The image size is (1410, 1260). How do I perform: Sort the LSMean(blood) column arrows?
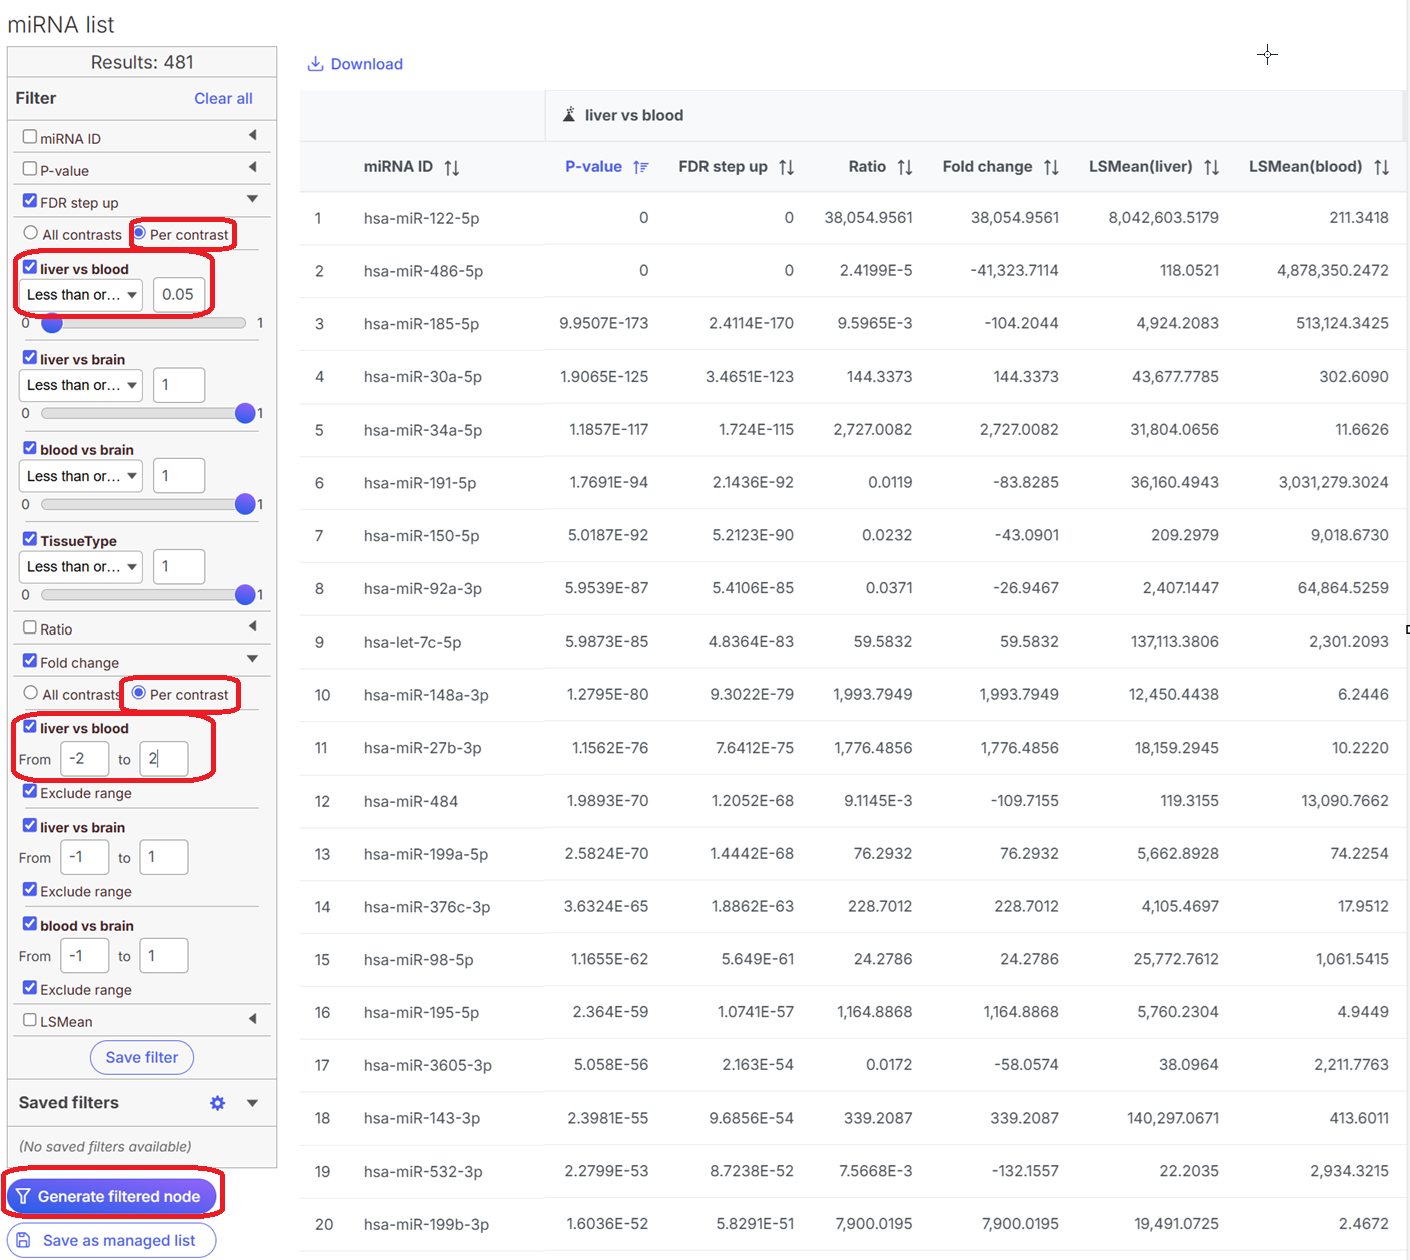pyautogui.click(x=1381, y=168)
